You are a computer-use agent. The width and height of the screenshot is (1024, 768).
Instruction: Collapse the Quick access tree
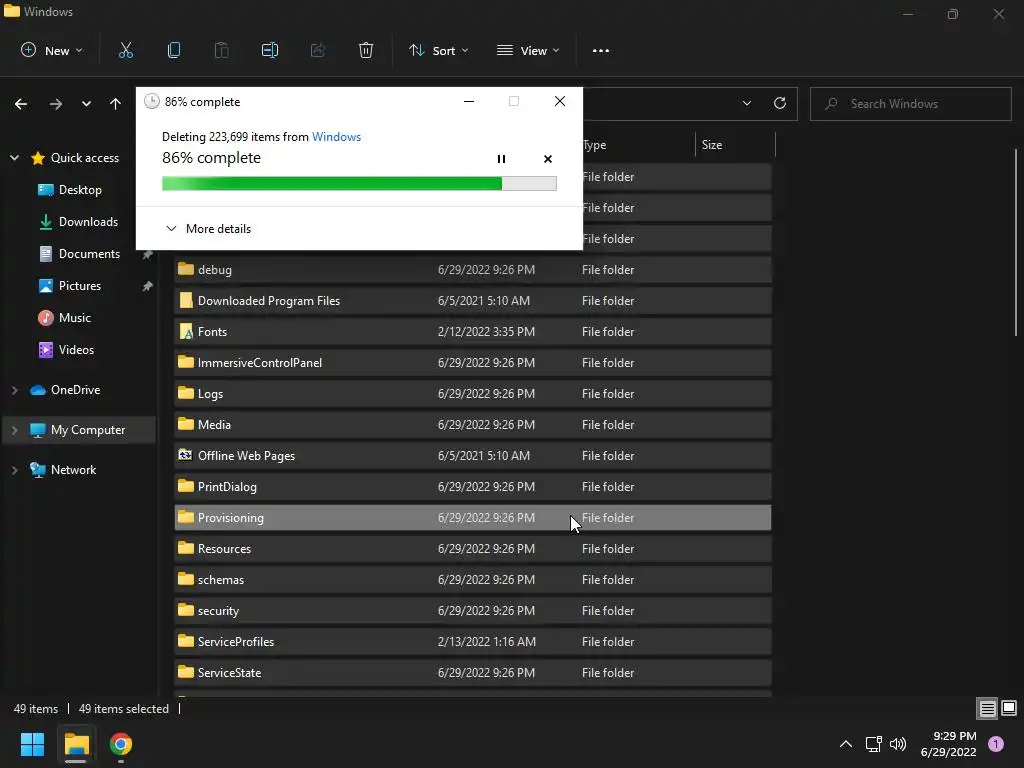click(14, 157)
